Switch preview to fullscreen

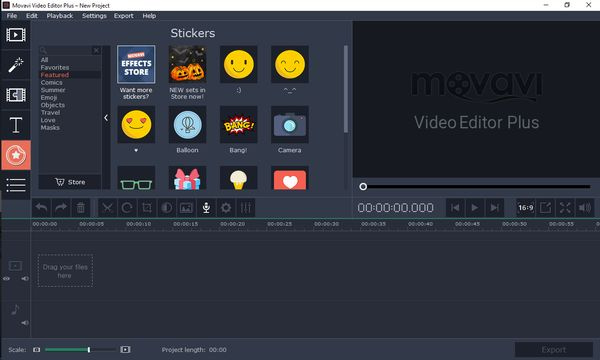click(565, 207)
